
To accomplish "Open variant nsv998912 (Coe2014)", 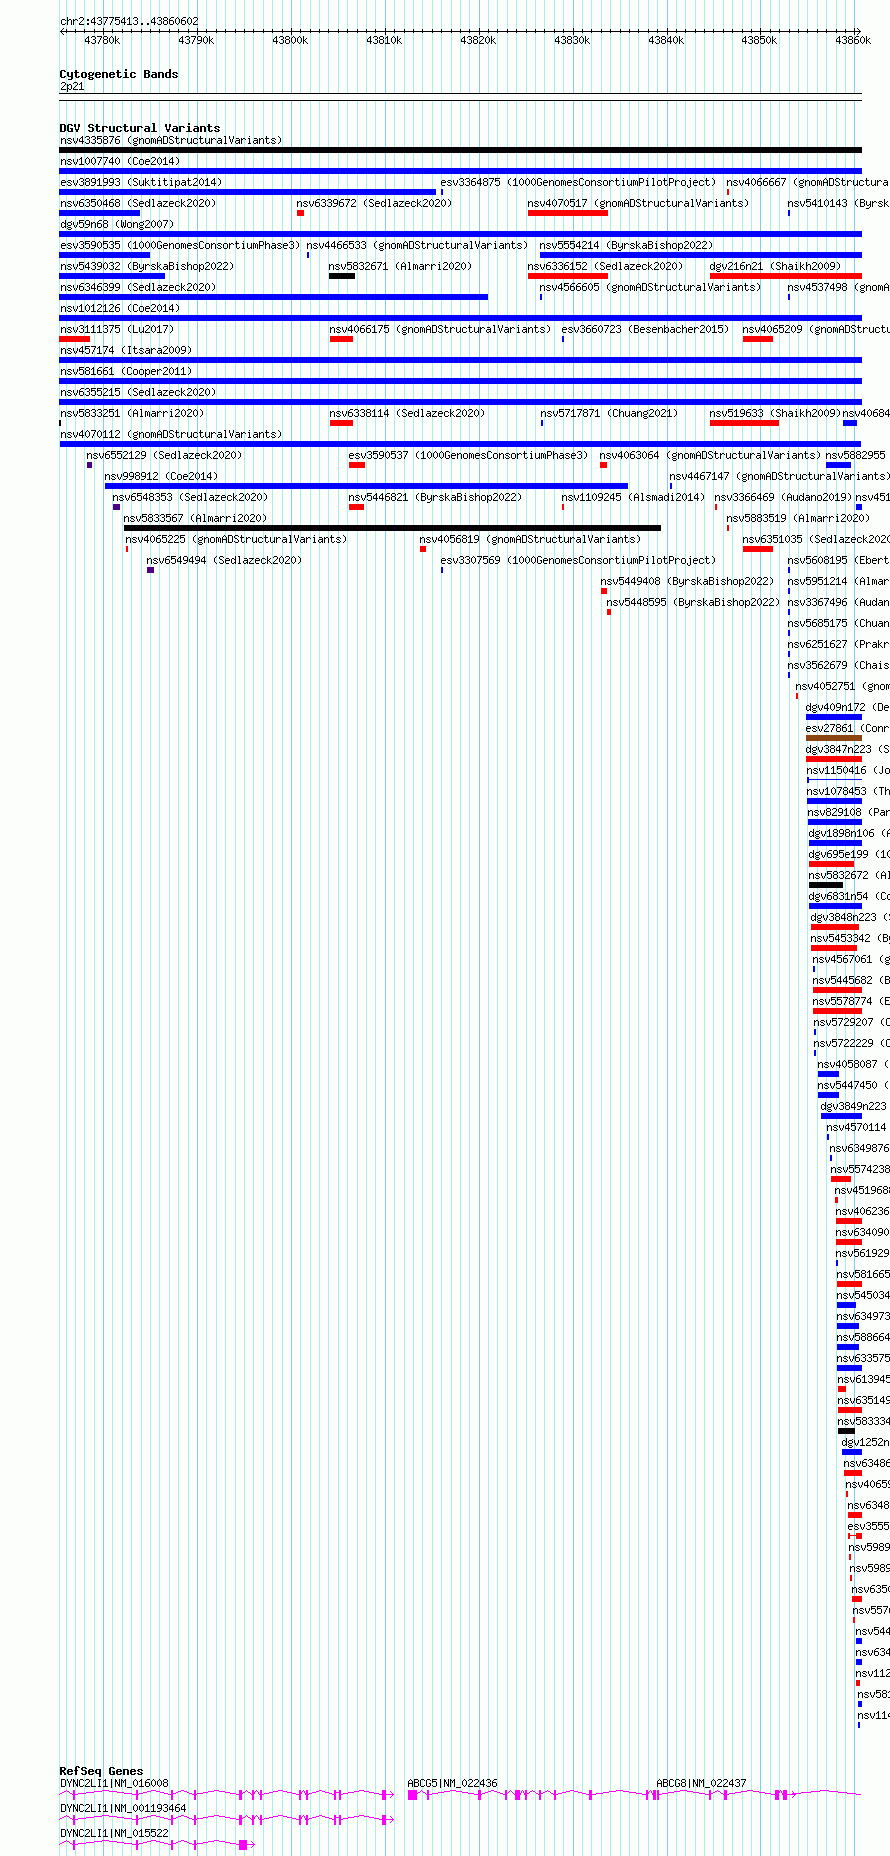I will (x=161, y=476).
